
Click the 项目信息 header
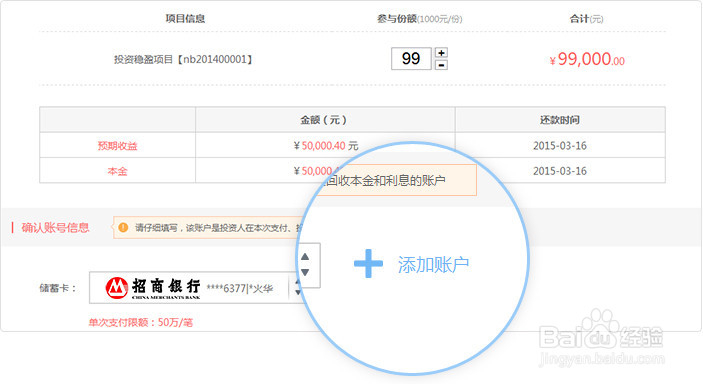[185, 18]
